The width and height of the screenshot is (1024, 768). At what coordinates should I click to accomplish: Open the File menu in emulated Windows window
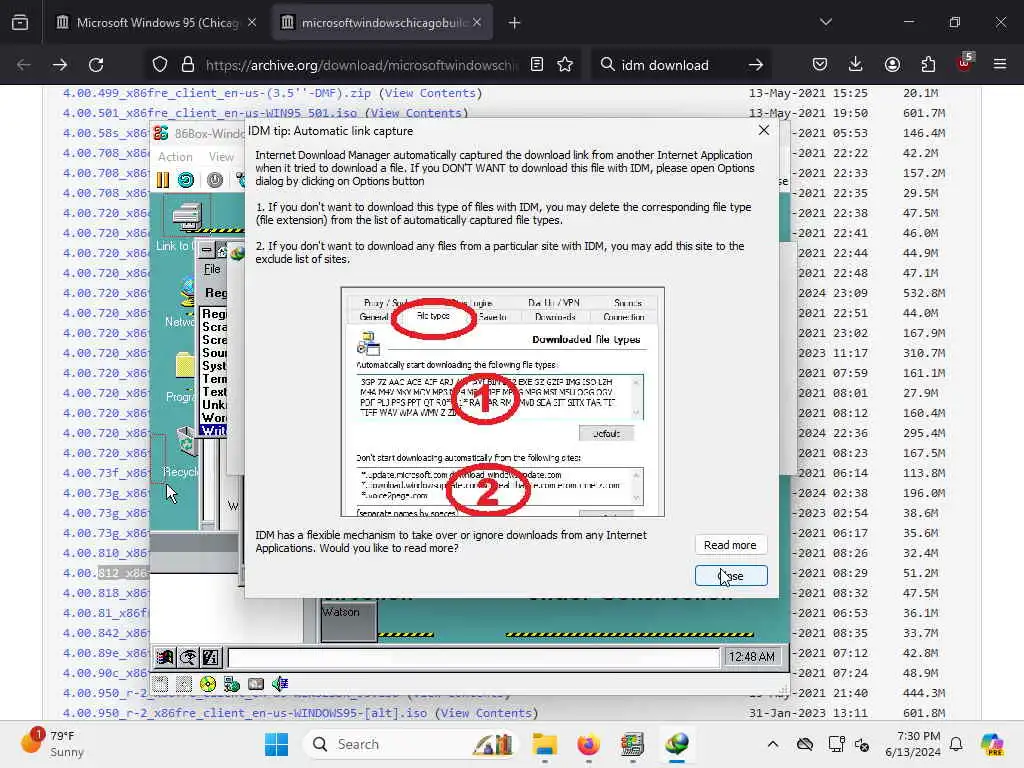[212, 269]
